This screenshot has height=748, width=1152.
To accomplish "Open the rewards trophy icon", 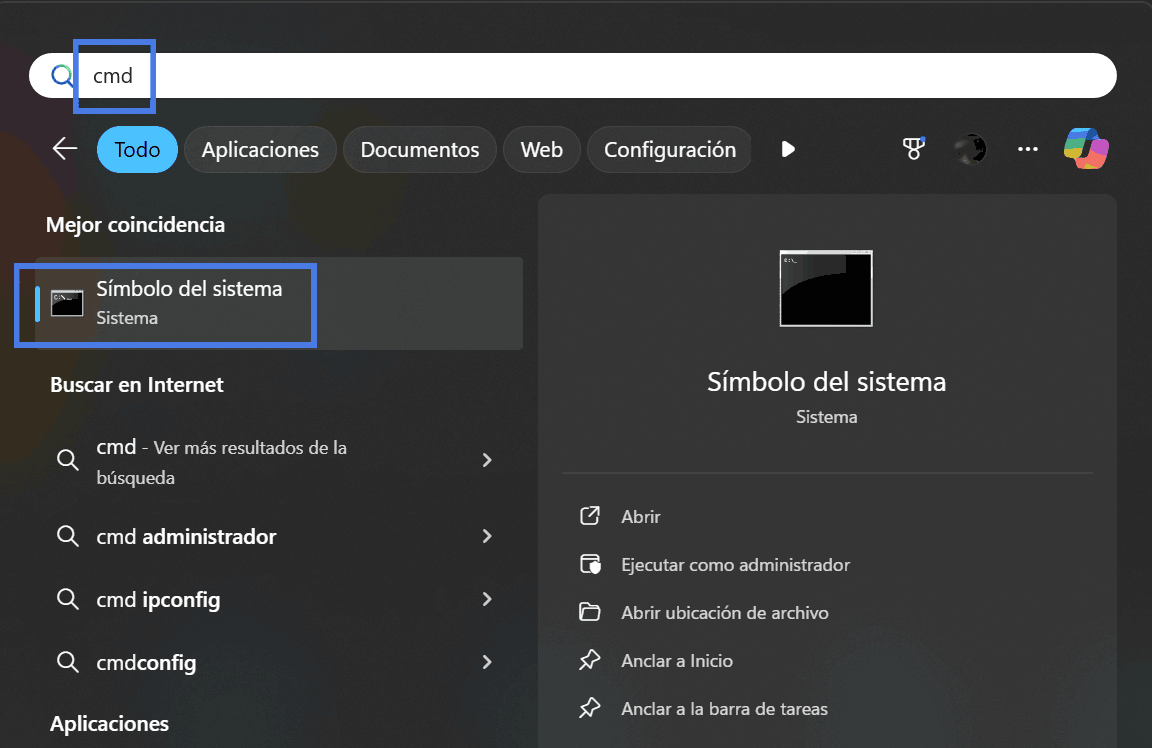I will tap(913, 148).
